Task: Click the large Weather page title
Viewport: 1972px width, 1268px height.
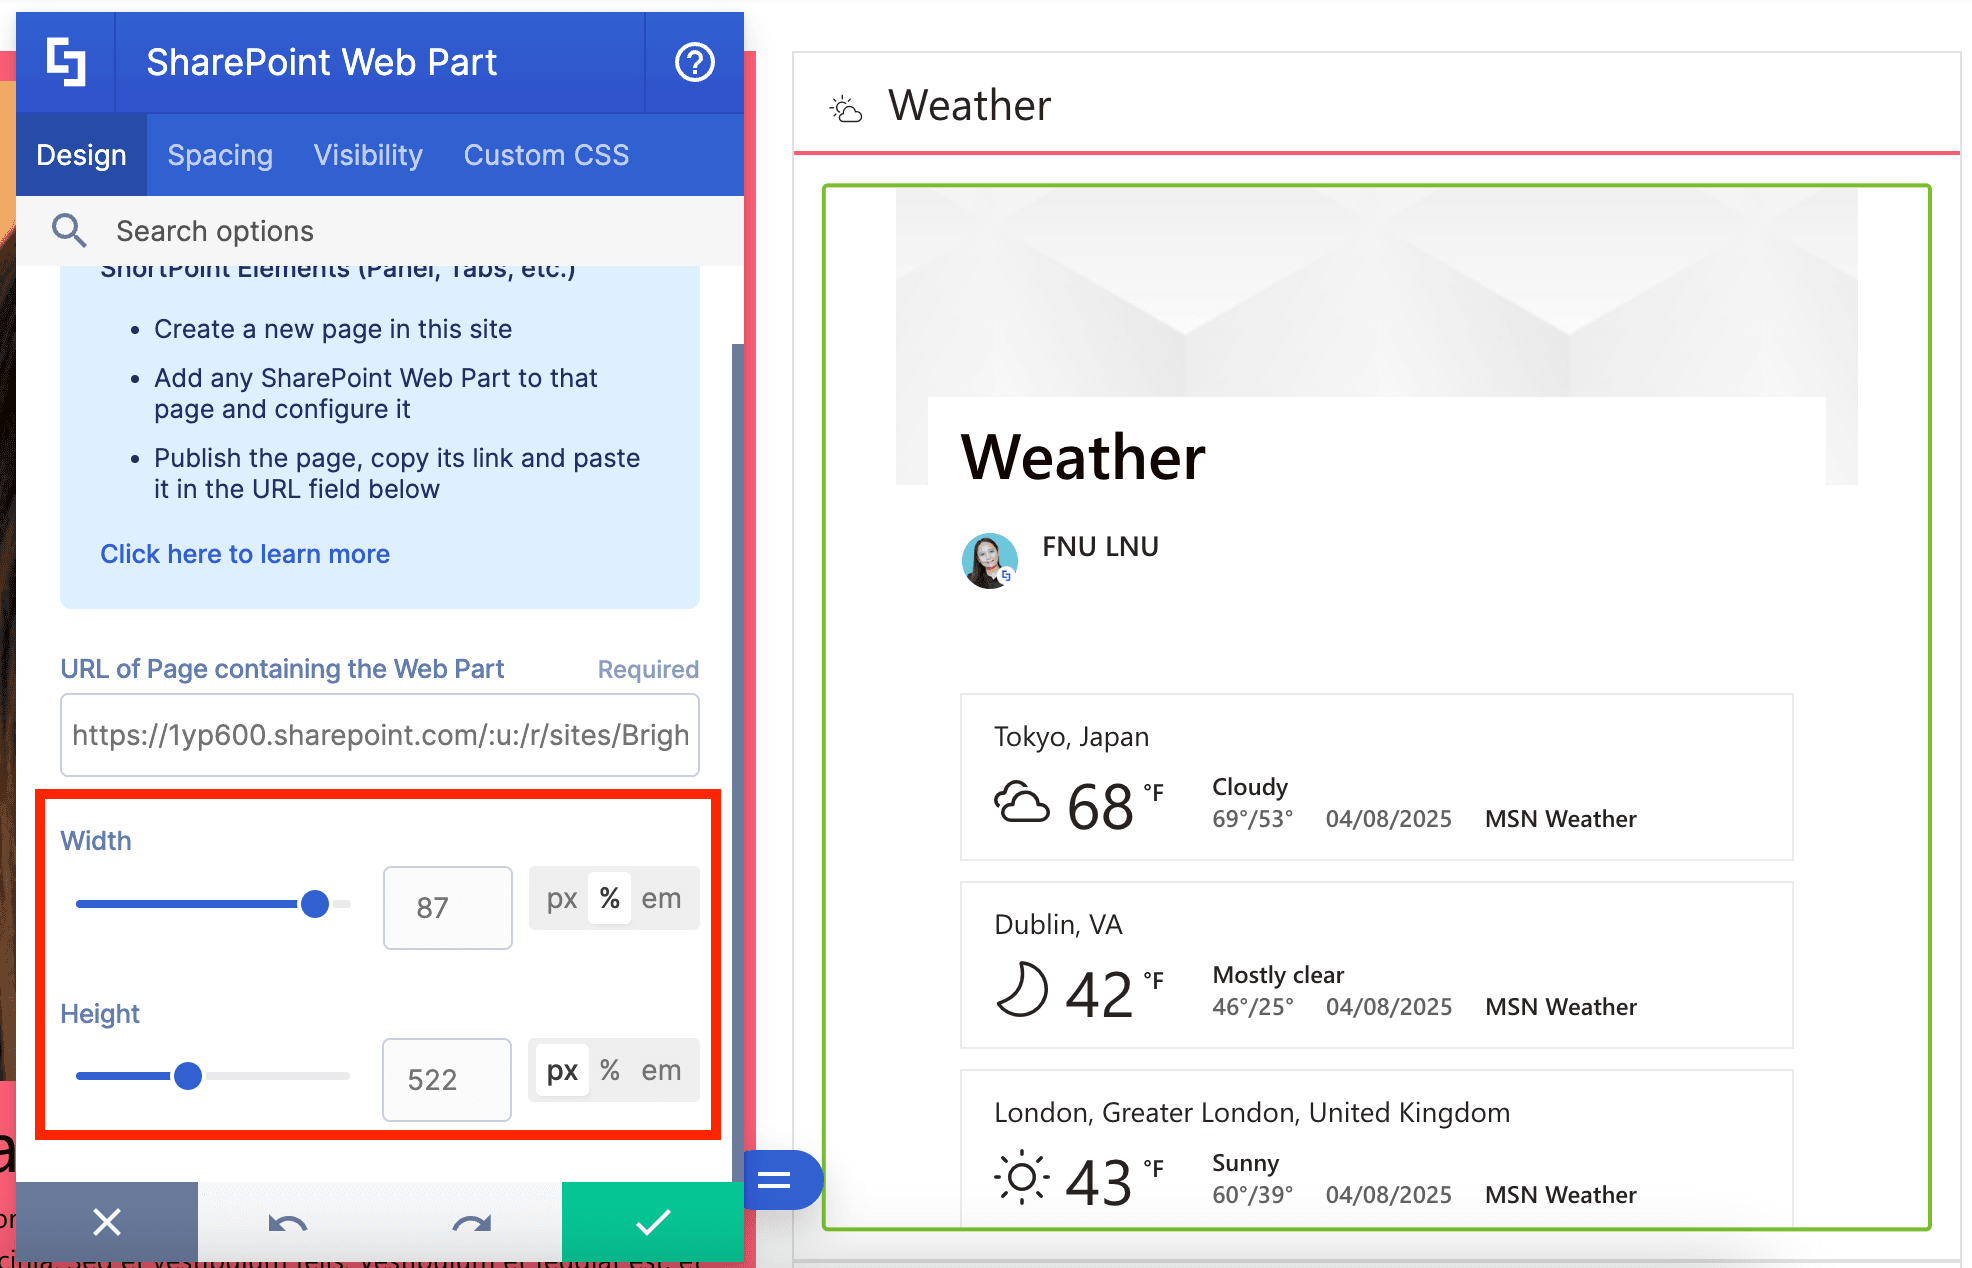Action: point(1083,457)
